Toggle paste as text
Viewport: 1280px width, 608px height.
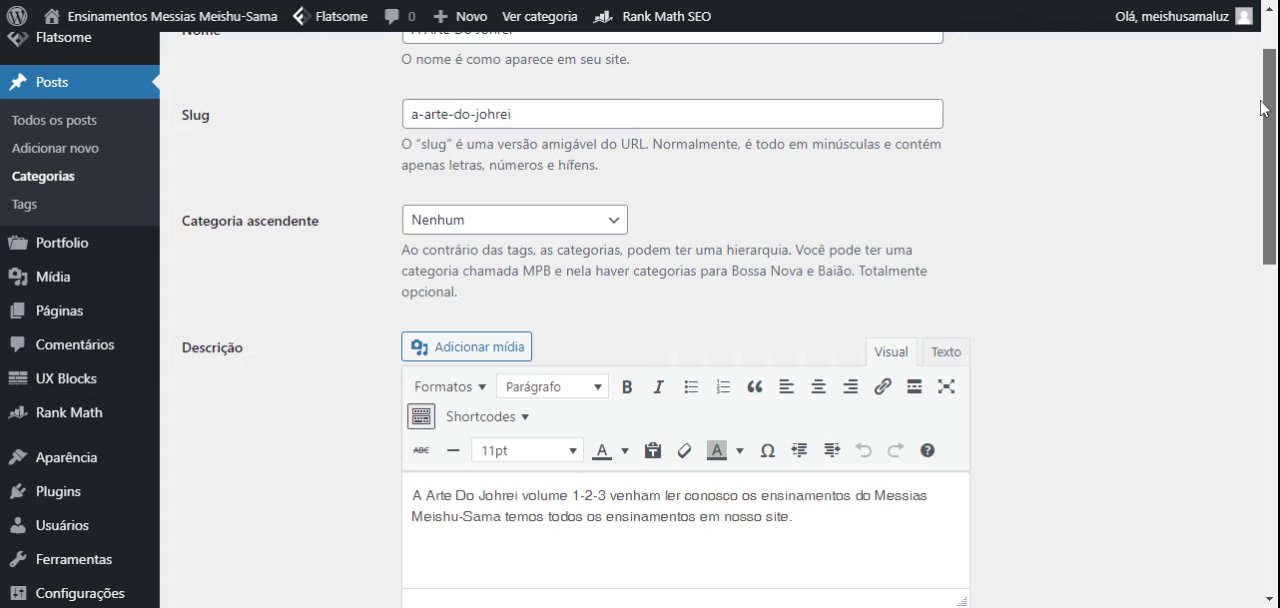pos(653,451)
